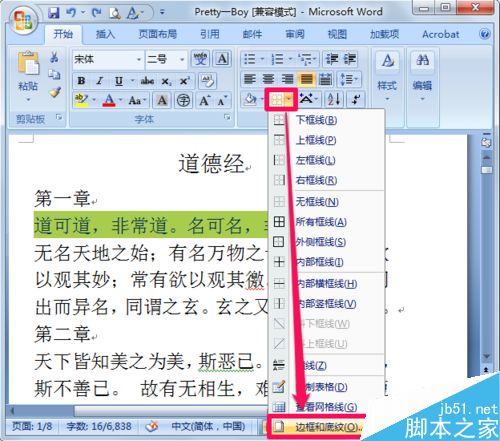Toggle italic formatting

[x=99, y=81]
